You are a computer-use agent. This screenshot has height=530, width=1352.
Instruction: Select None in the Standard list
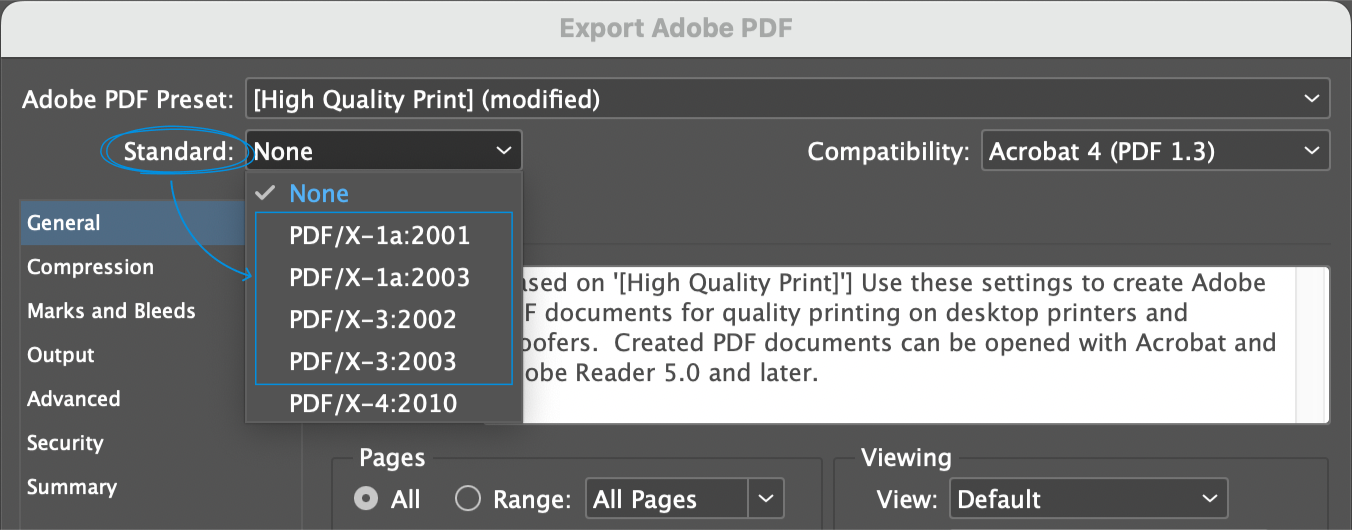[319, 194]
